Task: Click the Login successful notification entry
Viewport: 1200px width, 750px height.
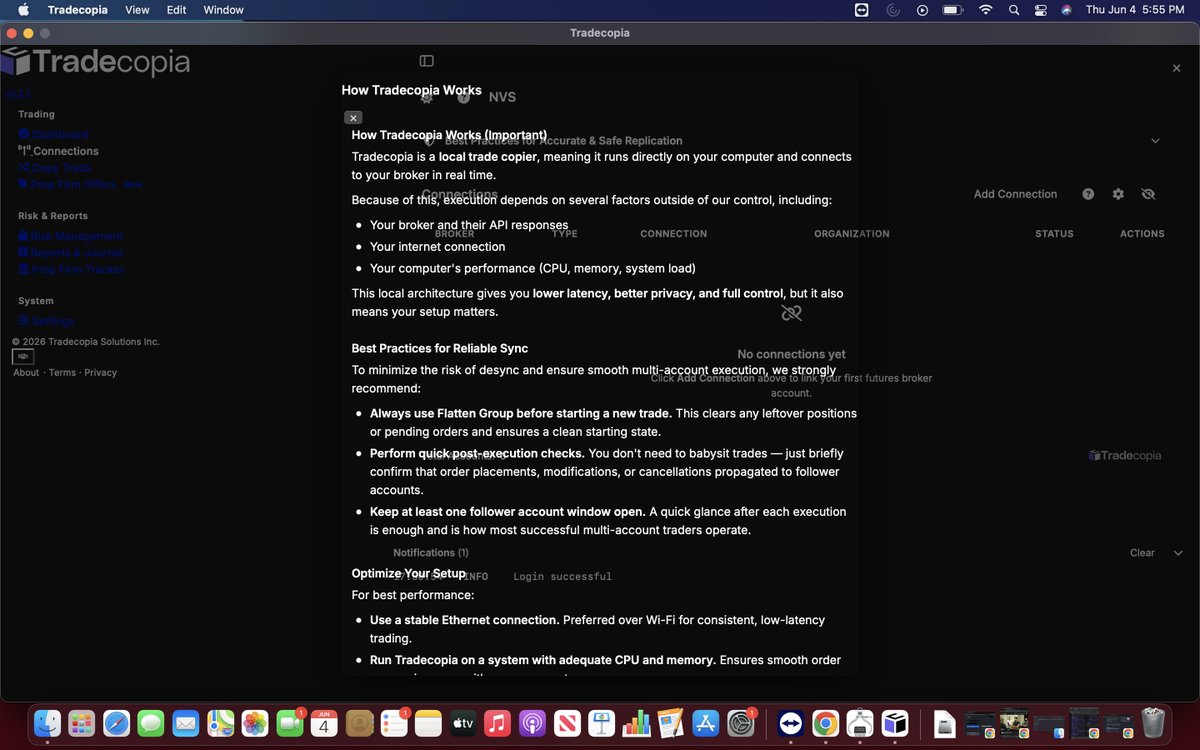Action: click(x=562, y=577)
